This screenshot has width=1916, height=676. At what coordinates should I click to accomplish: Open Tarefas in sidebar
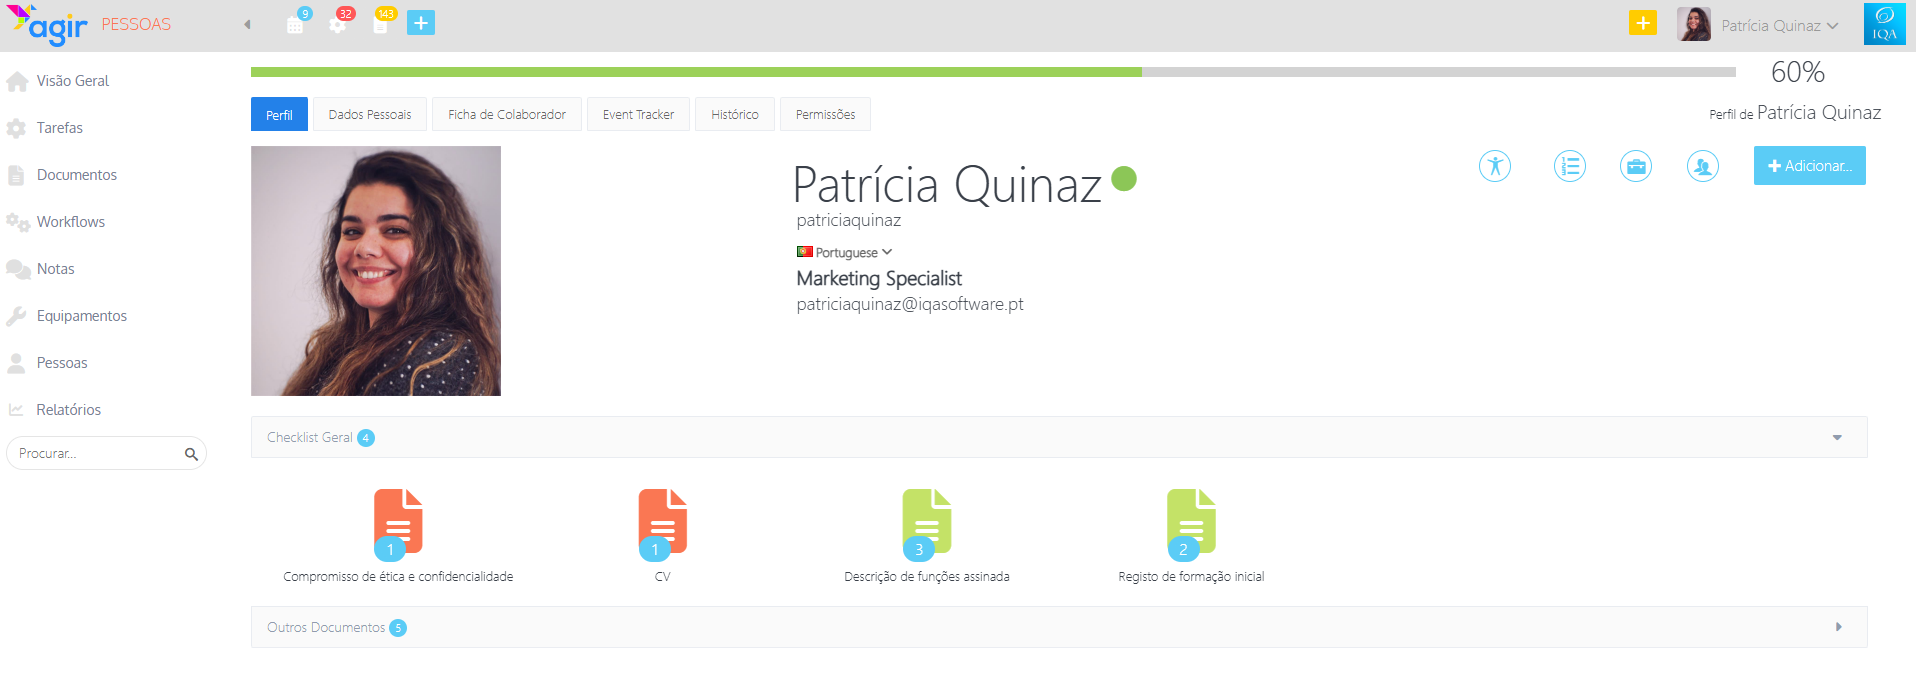coord(60,128)
